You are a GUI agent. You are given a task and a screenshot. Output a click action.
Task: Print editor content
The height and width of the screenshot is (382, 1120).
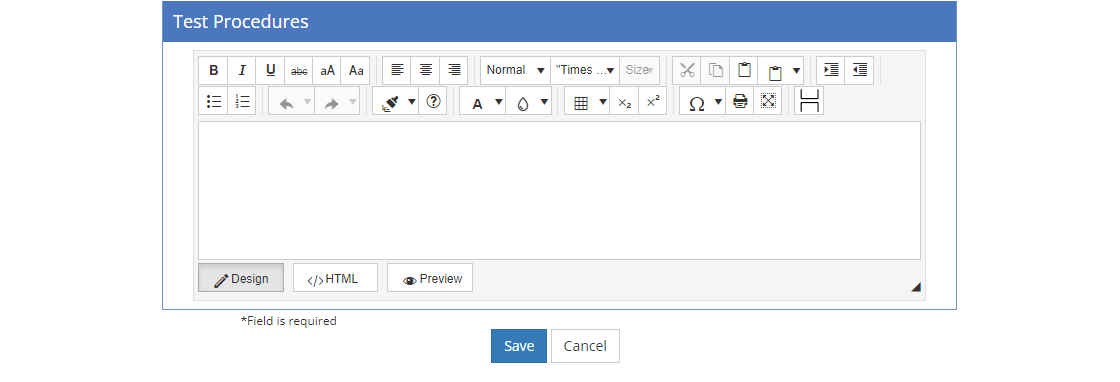740,101
